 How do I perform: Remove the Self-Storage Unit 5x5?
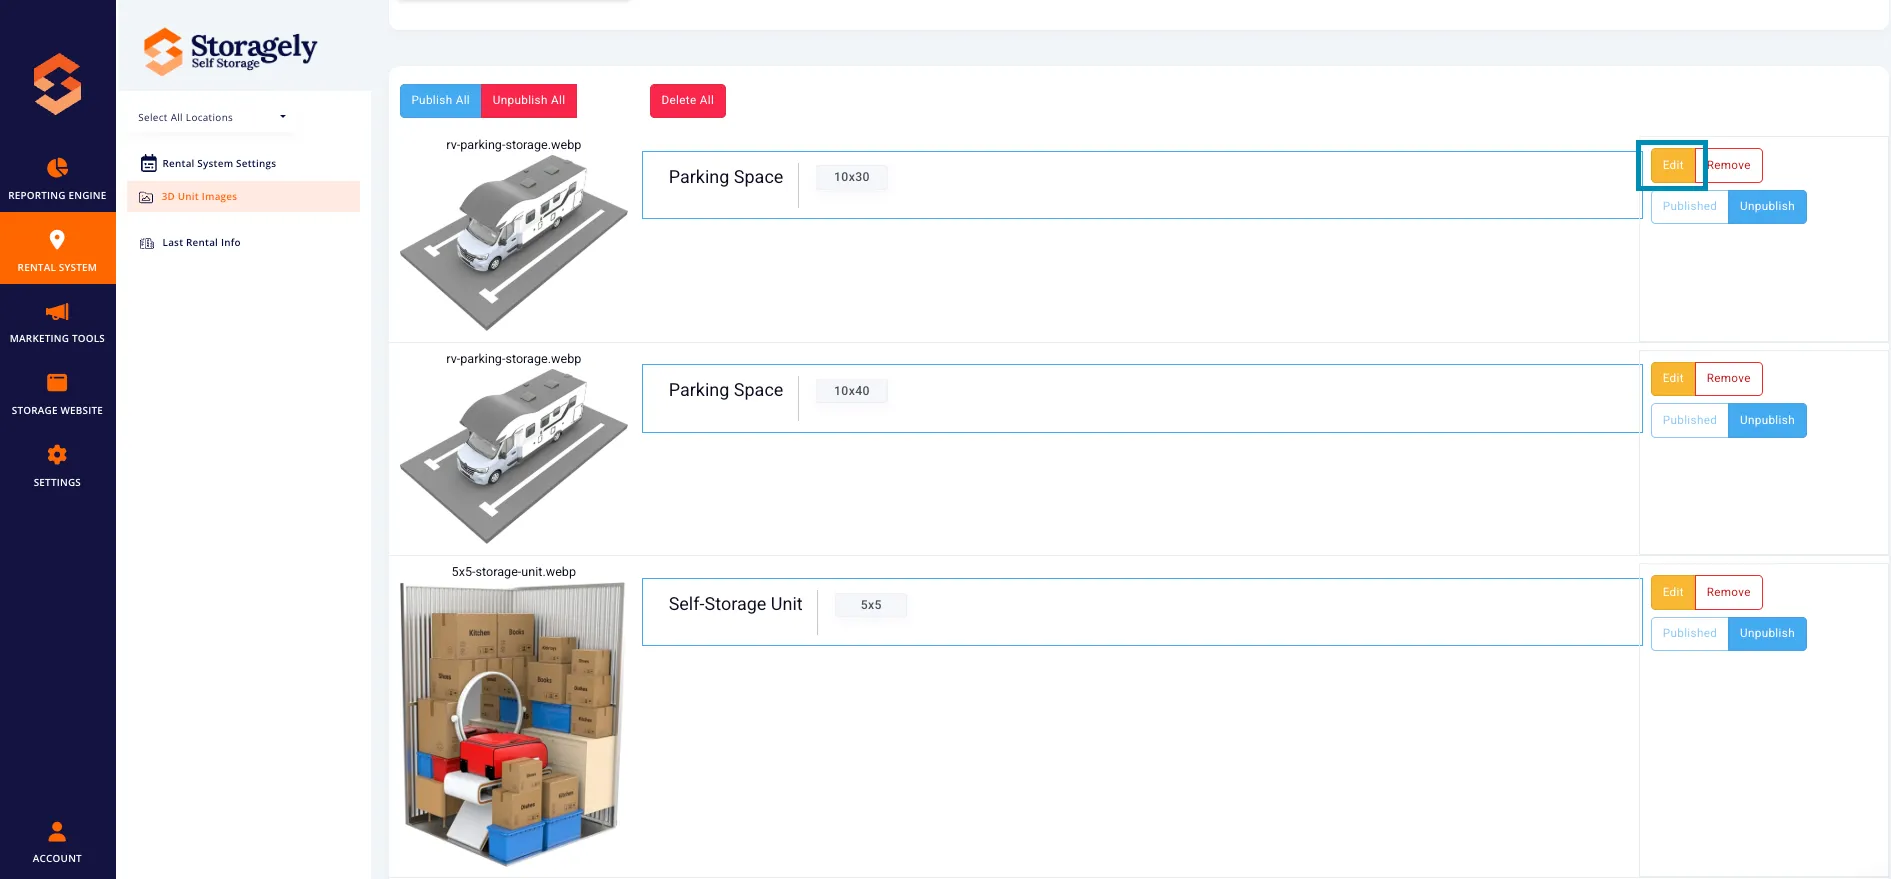pyautogui.click(x=1729, y=592)
